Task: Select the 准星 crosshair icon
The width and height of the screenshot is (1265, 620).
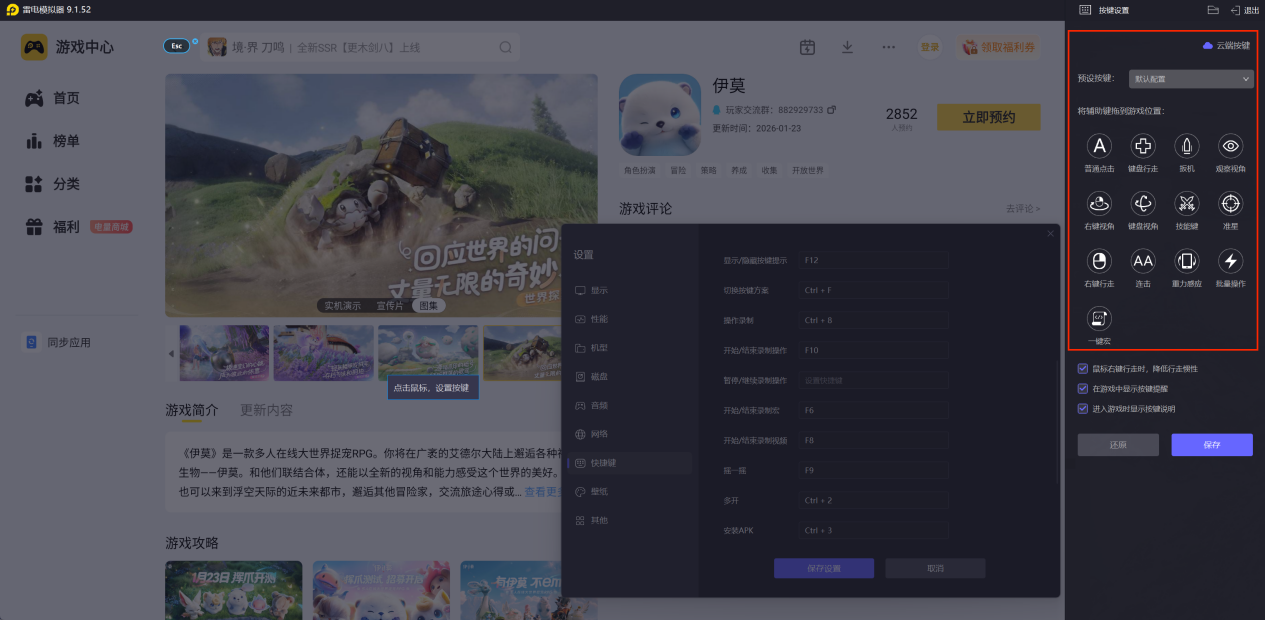Action: click(x=1231, y=204)
